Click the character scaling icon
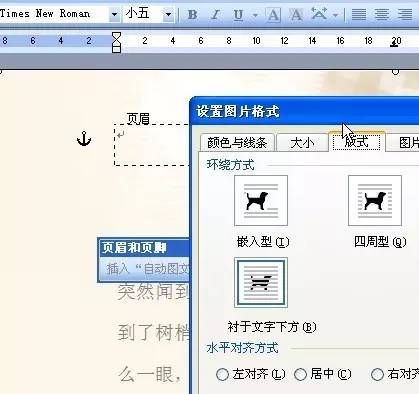 319,14
